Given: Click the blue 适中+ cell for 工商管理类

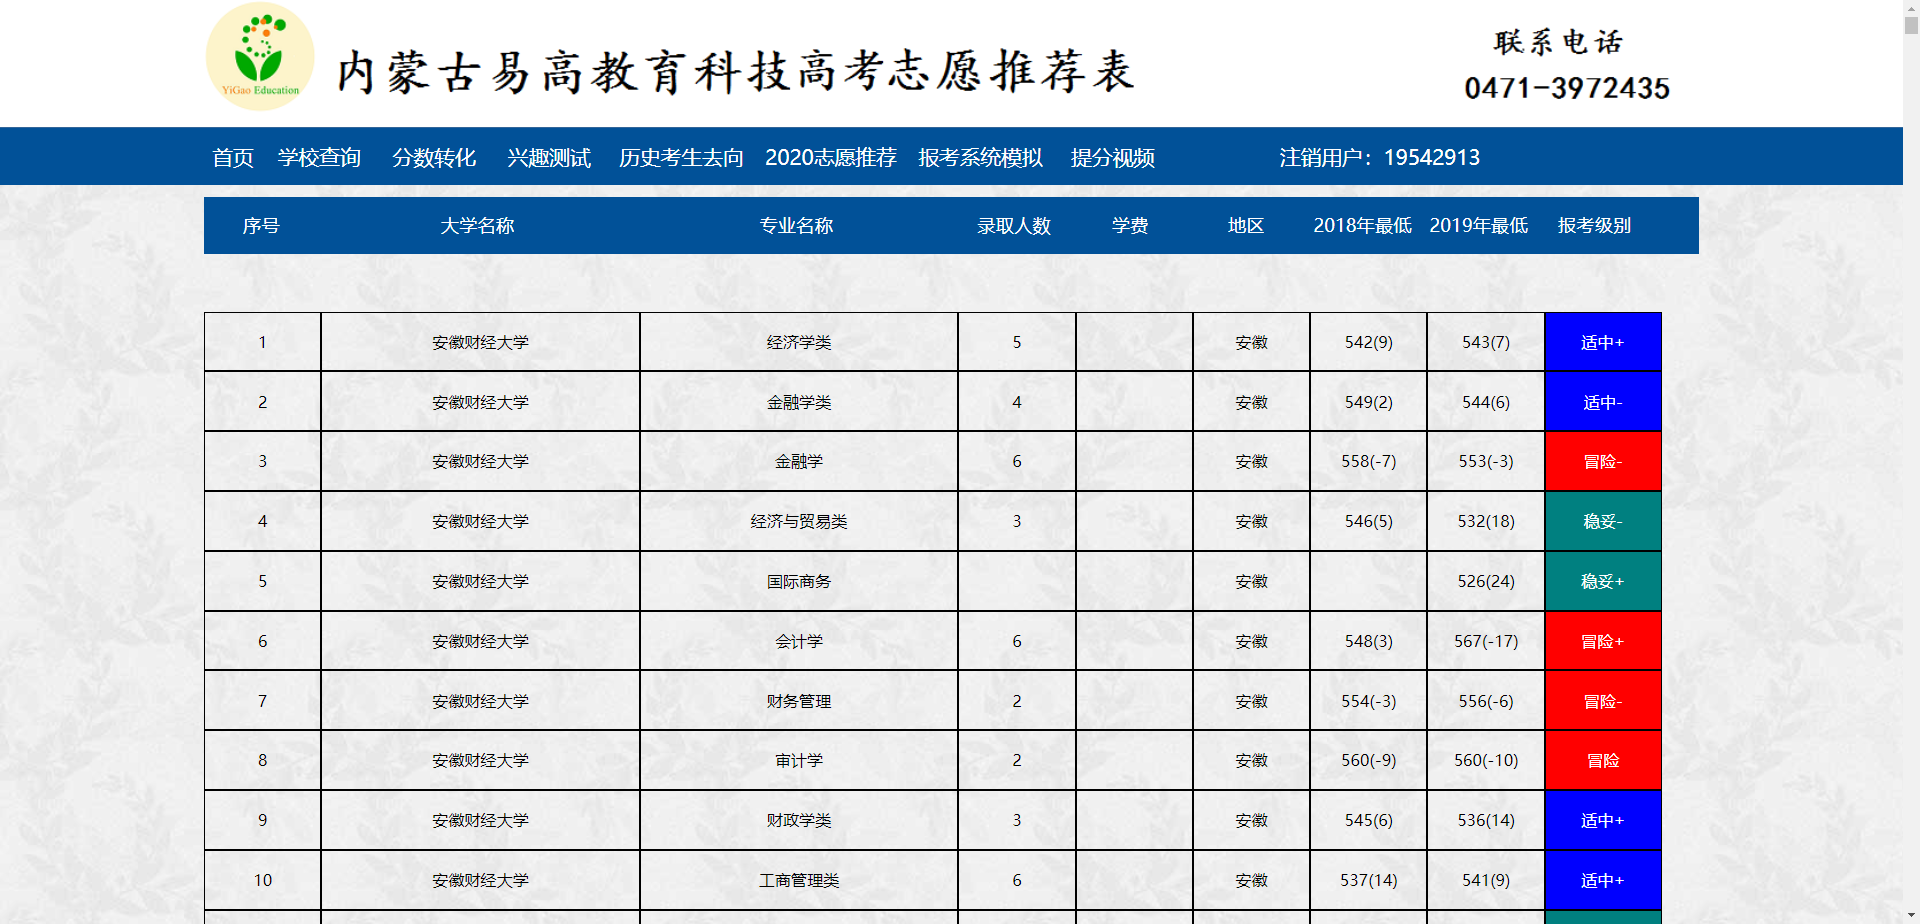Looking at the screenshot, I should tap(1603, 880).
